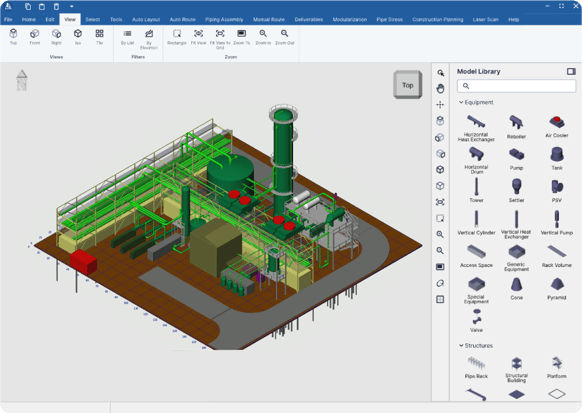Open the Deliverables tab
Viewport: 582px width, 413px height.
[x=308, y=19]
